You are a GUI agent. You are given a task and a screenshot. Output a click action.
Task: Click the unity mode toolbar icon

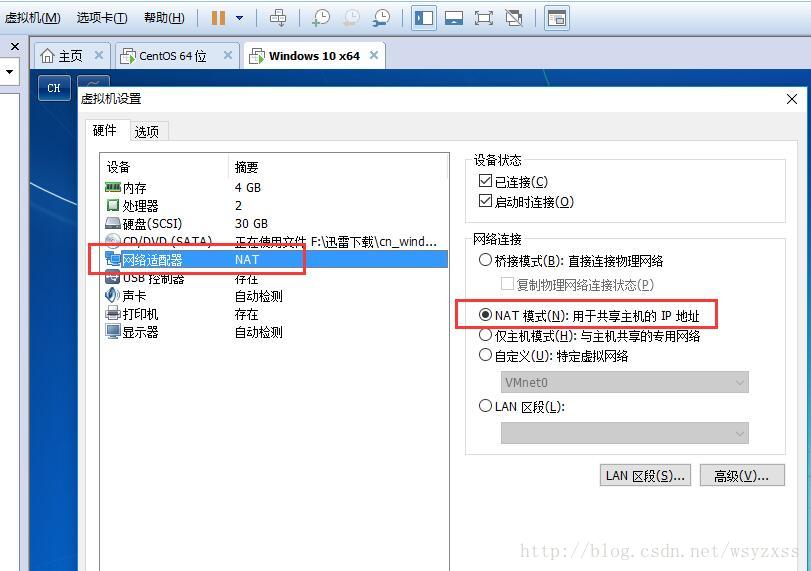point(514,18)
